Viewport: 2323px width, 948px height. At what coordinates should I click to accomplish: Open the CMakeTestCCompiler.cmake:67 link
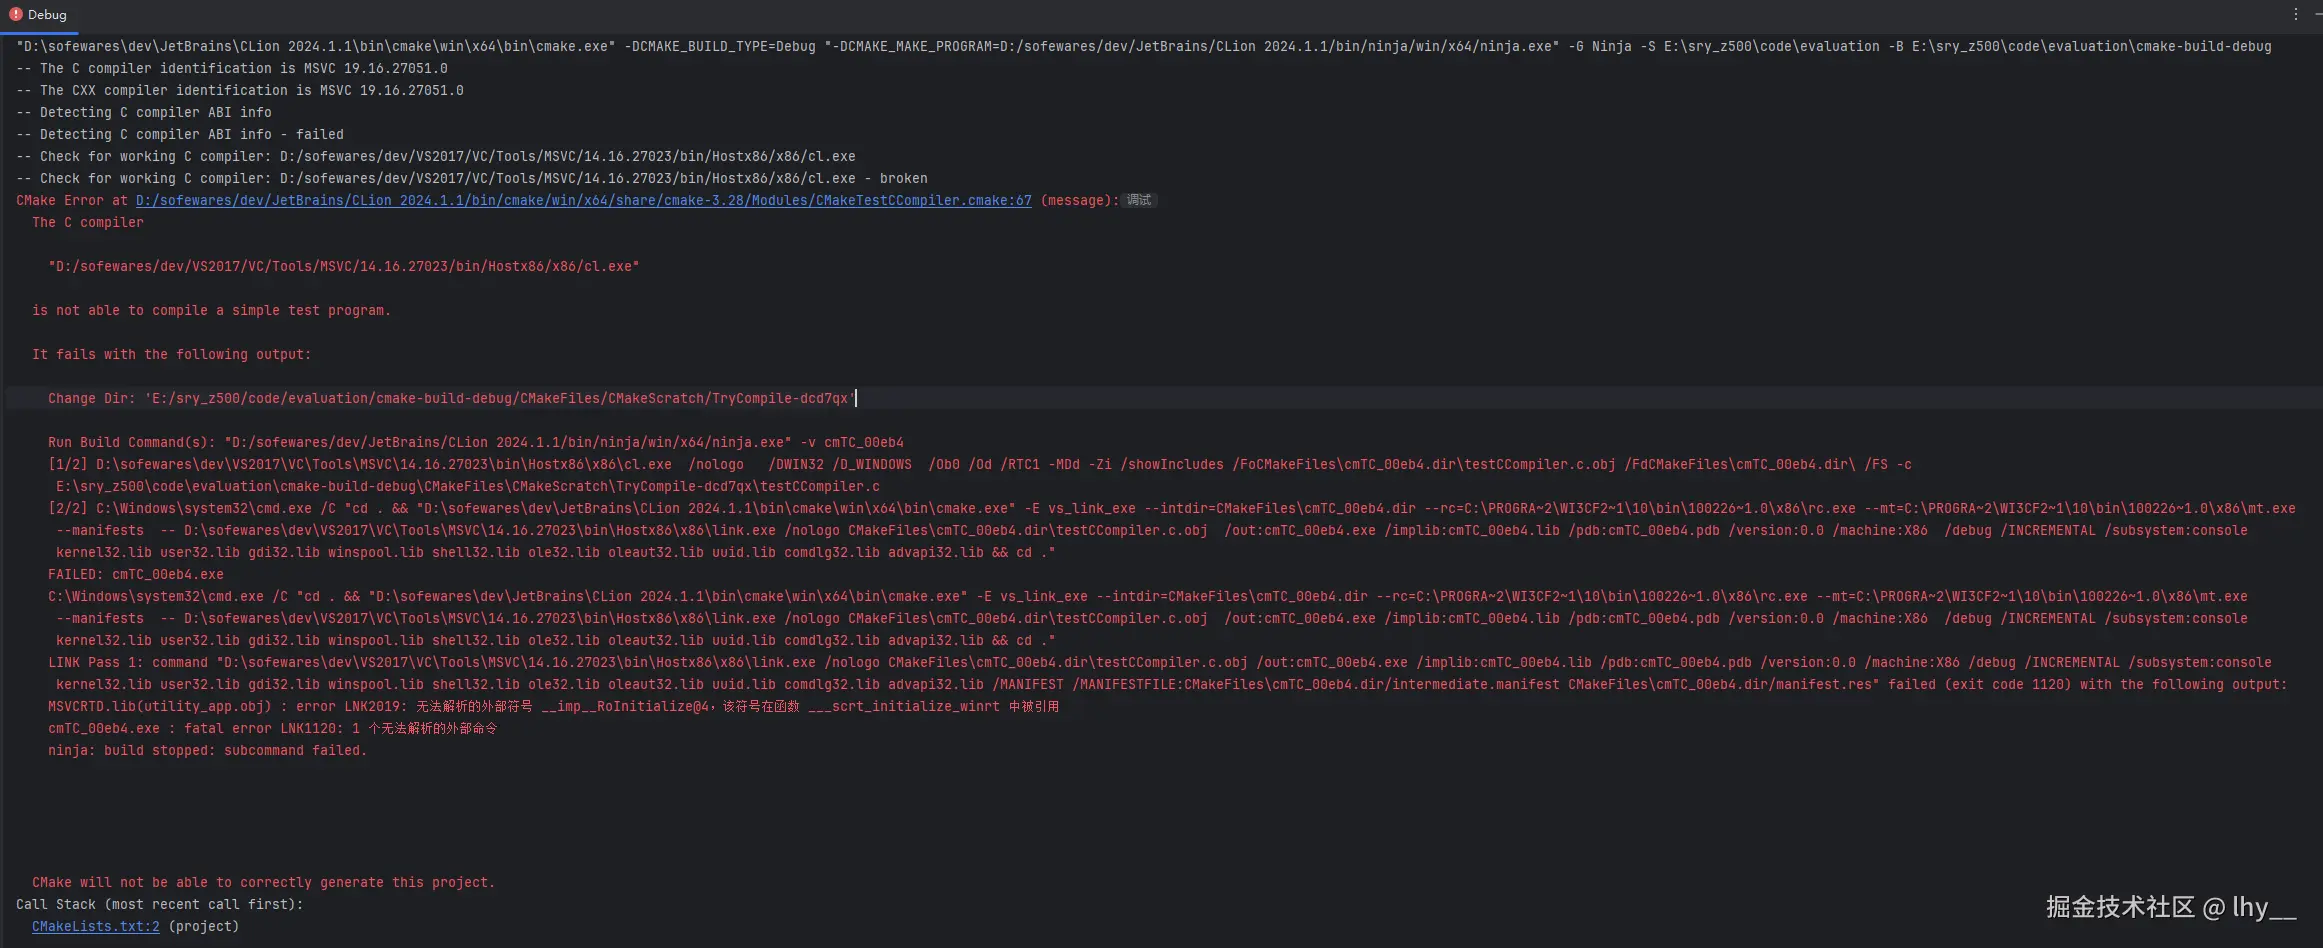point(584,200)
